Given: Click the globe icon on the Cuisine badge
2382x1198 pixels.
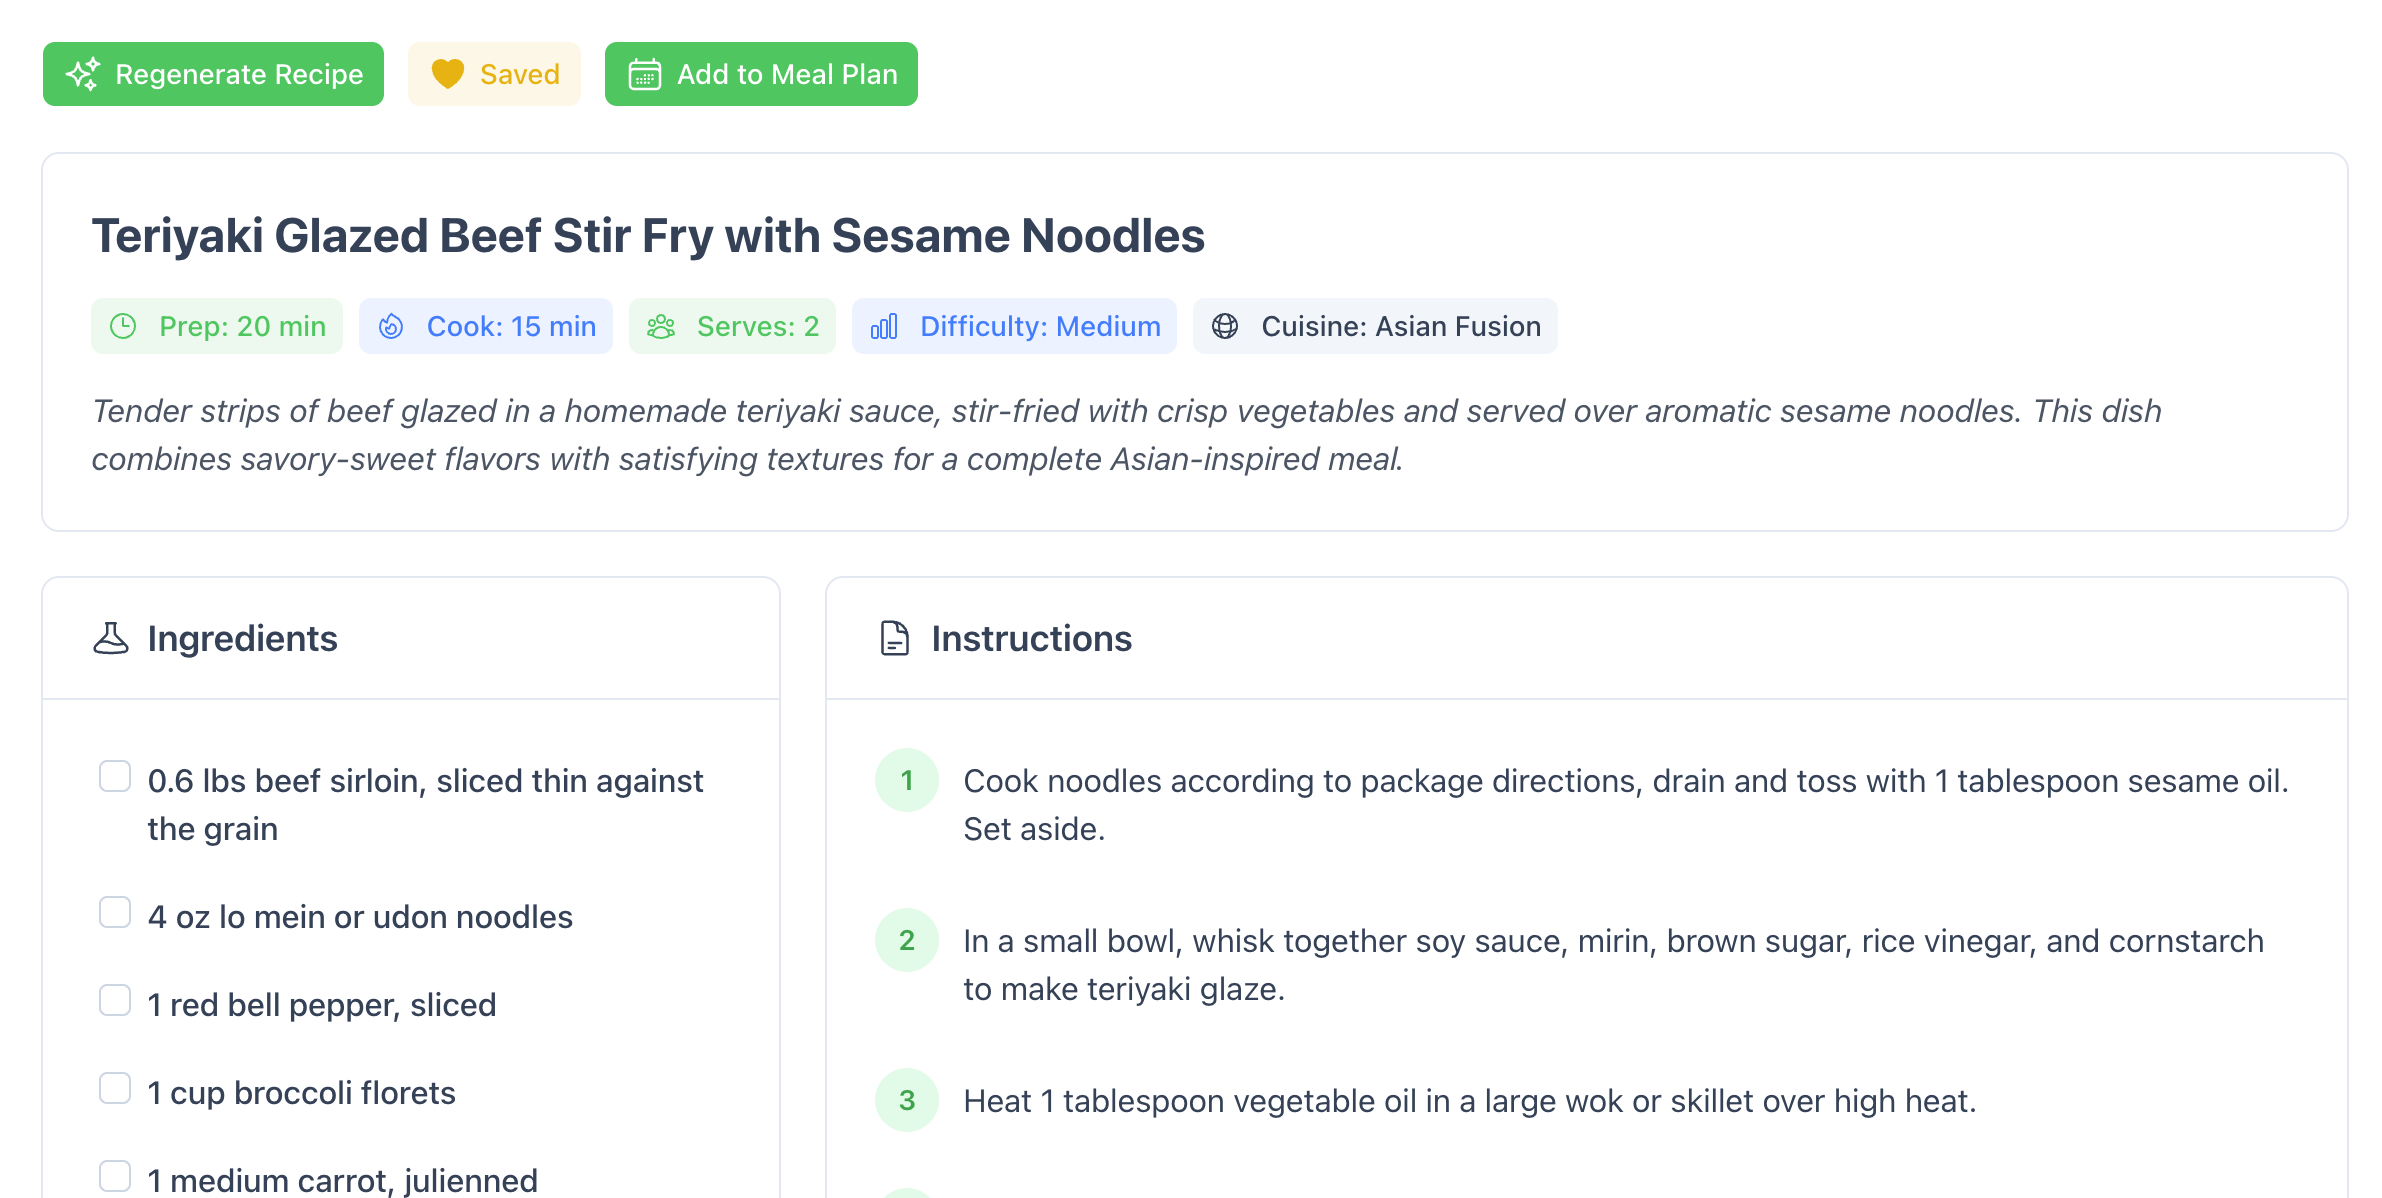Looking at the screenshot, I should [1225, 325].
